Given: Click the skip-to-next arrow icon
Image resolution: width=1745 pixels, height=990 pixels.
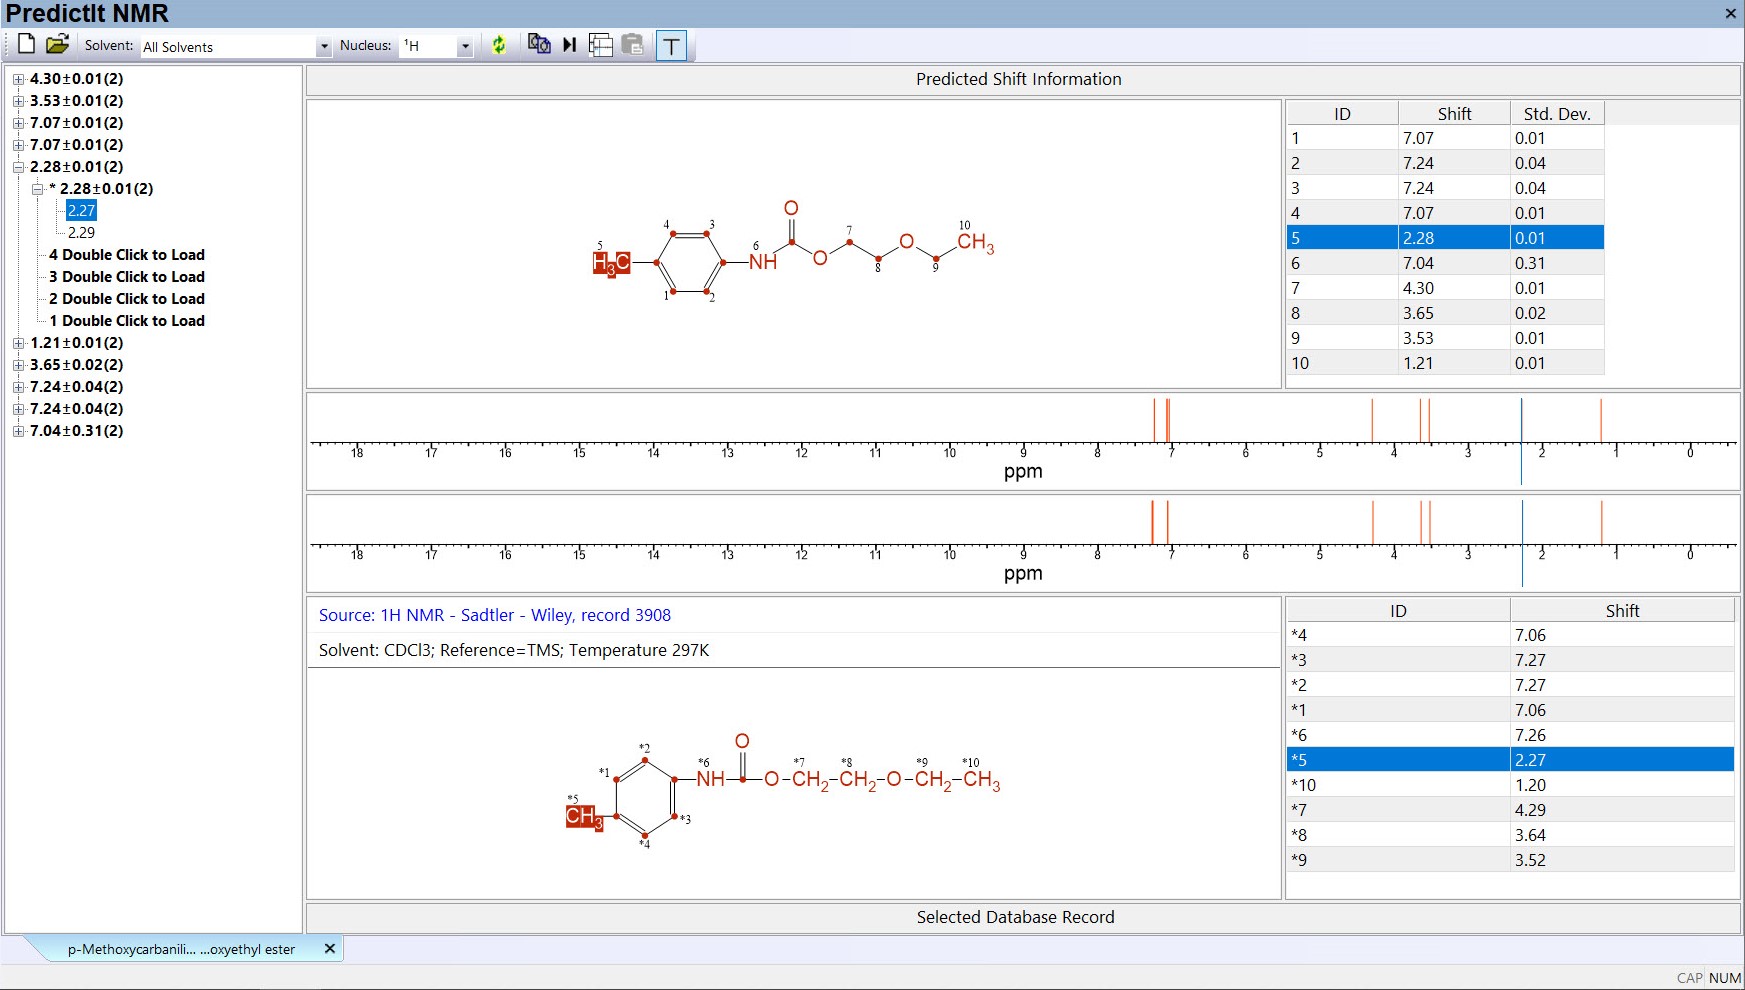Looking at the screenshot, I should (570, 45).
